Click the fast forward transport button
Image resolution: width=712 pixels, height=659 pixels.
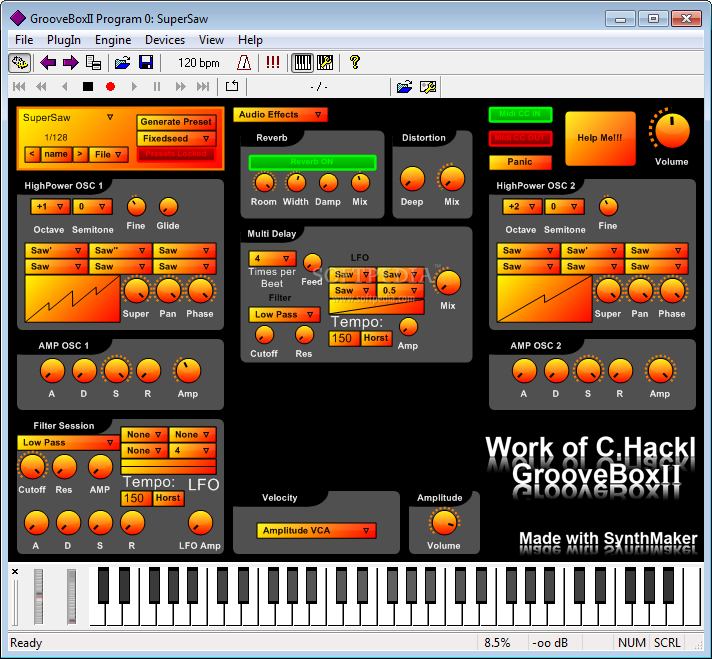click(180, 87)
